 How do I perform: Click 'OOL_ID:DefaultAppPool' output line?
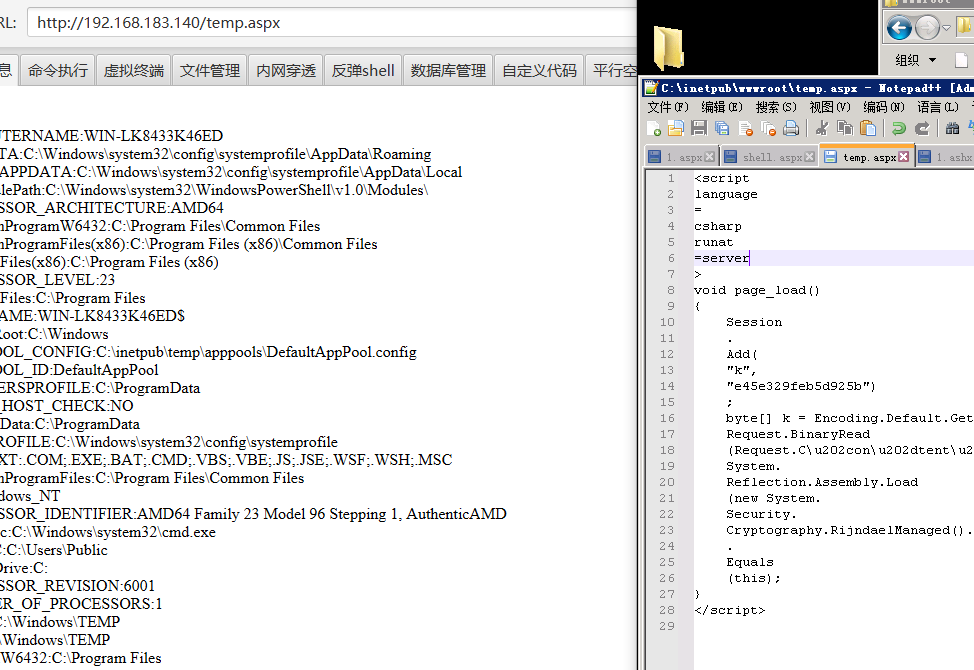(x=79, y=370)
